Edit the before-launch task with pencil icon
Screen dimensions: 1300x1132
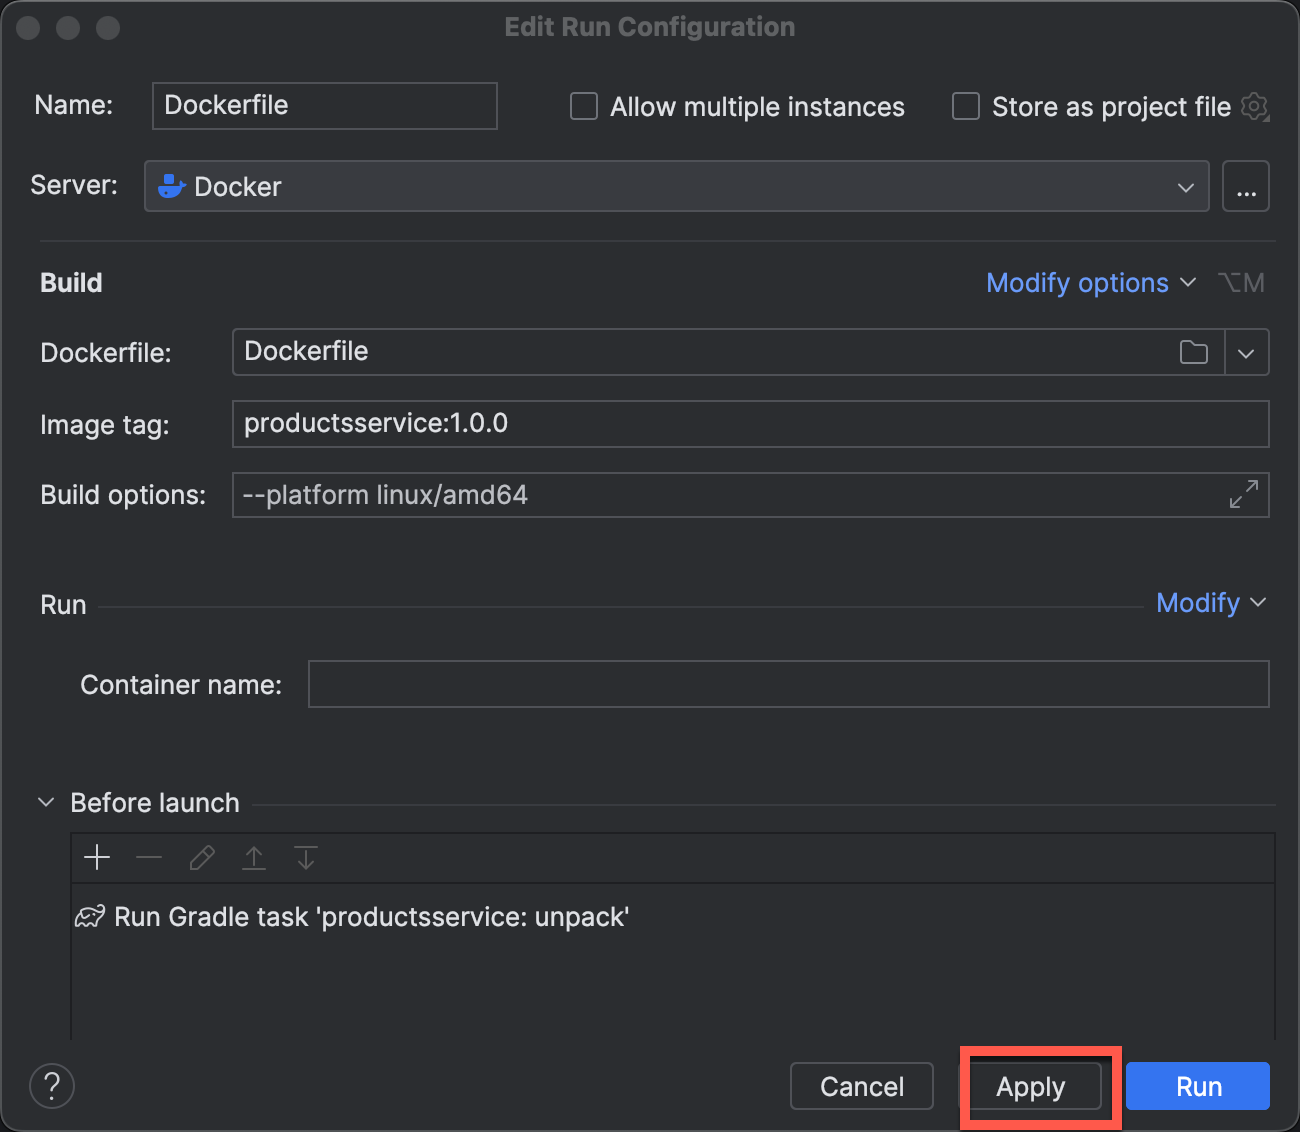click(202, 857)
